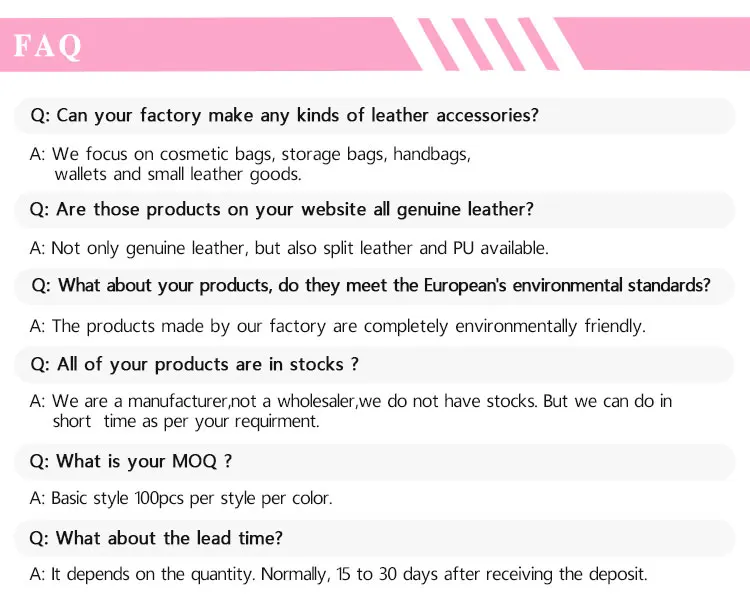Click the pink banner right segment
The width and height of the screenshot is (750, 611).
click(653, 44)
